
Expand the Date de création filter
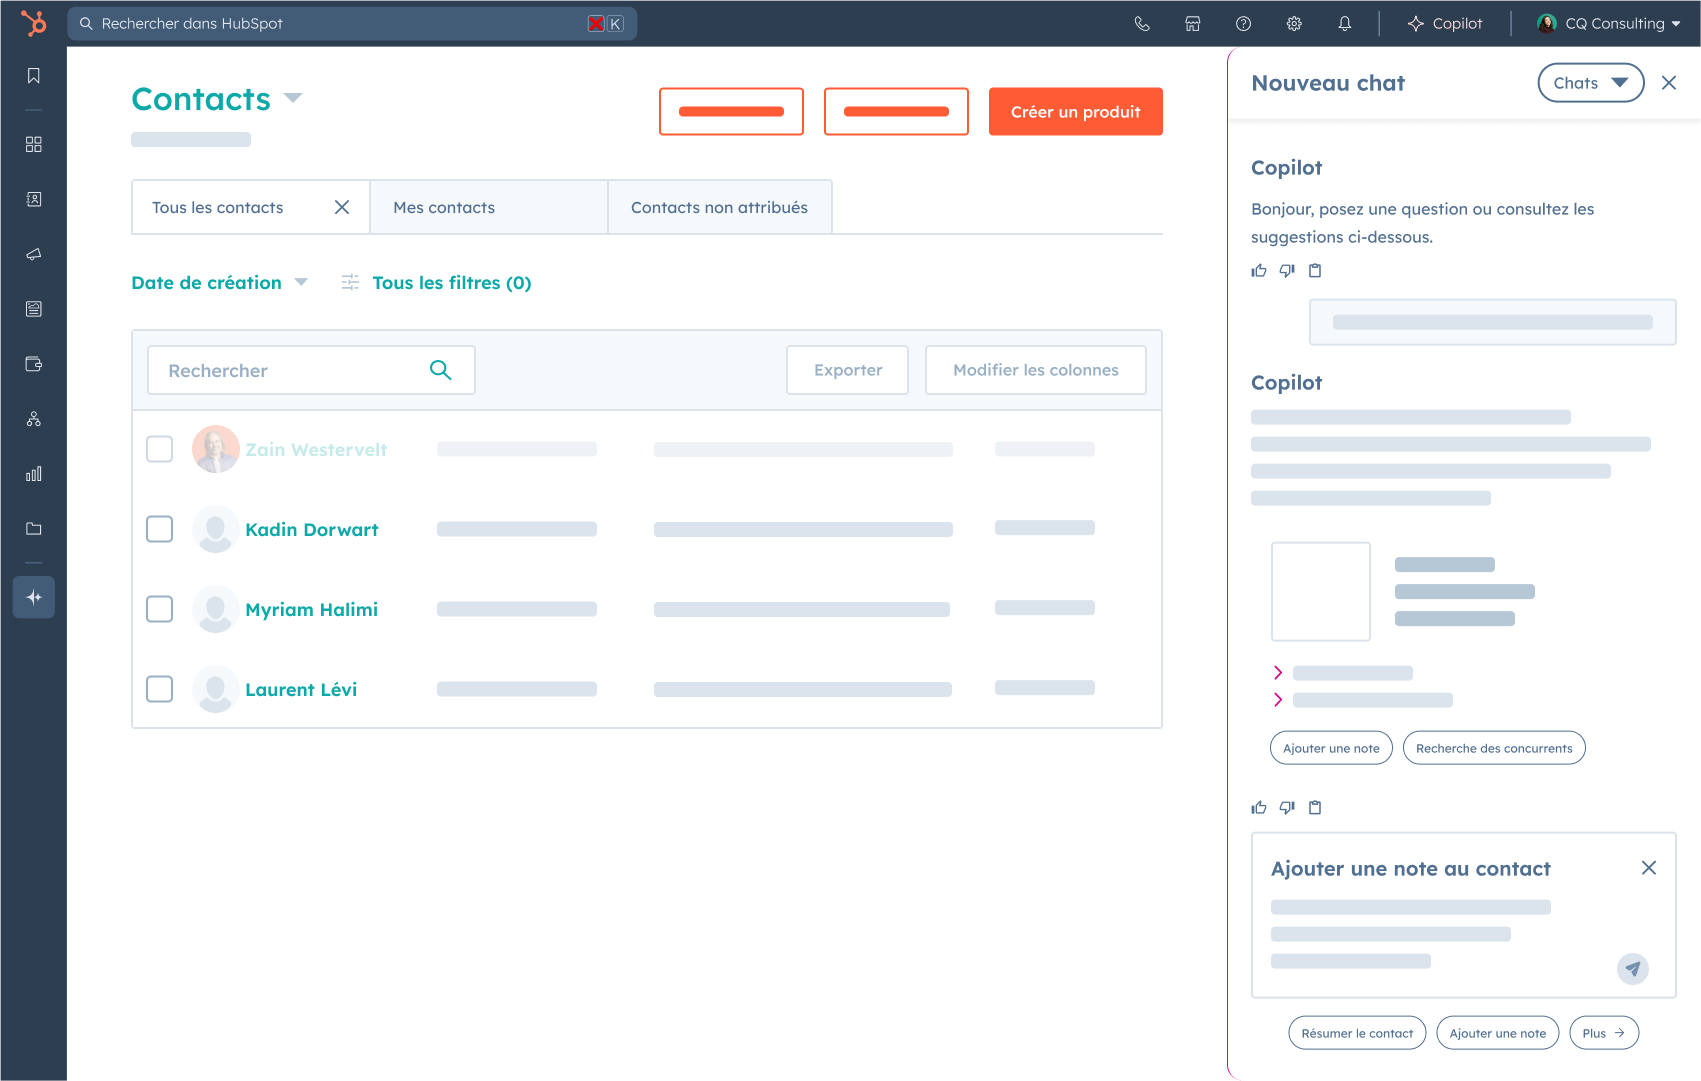219,283
